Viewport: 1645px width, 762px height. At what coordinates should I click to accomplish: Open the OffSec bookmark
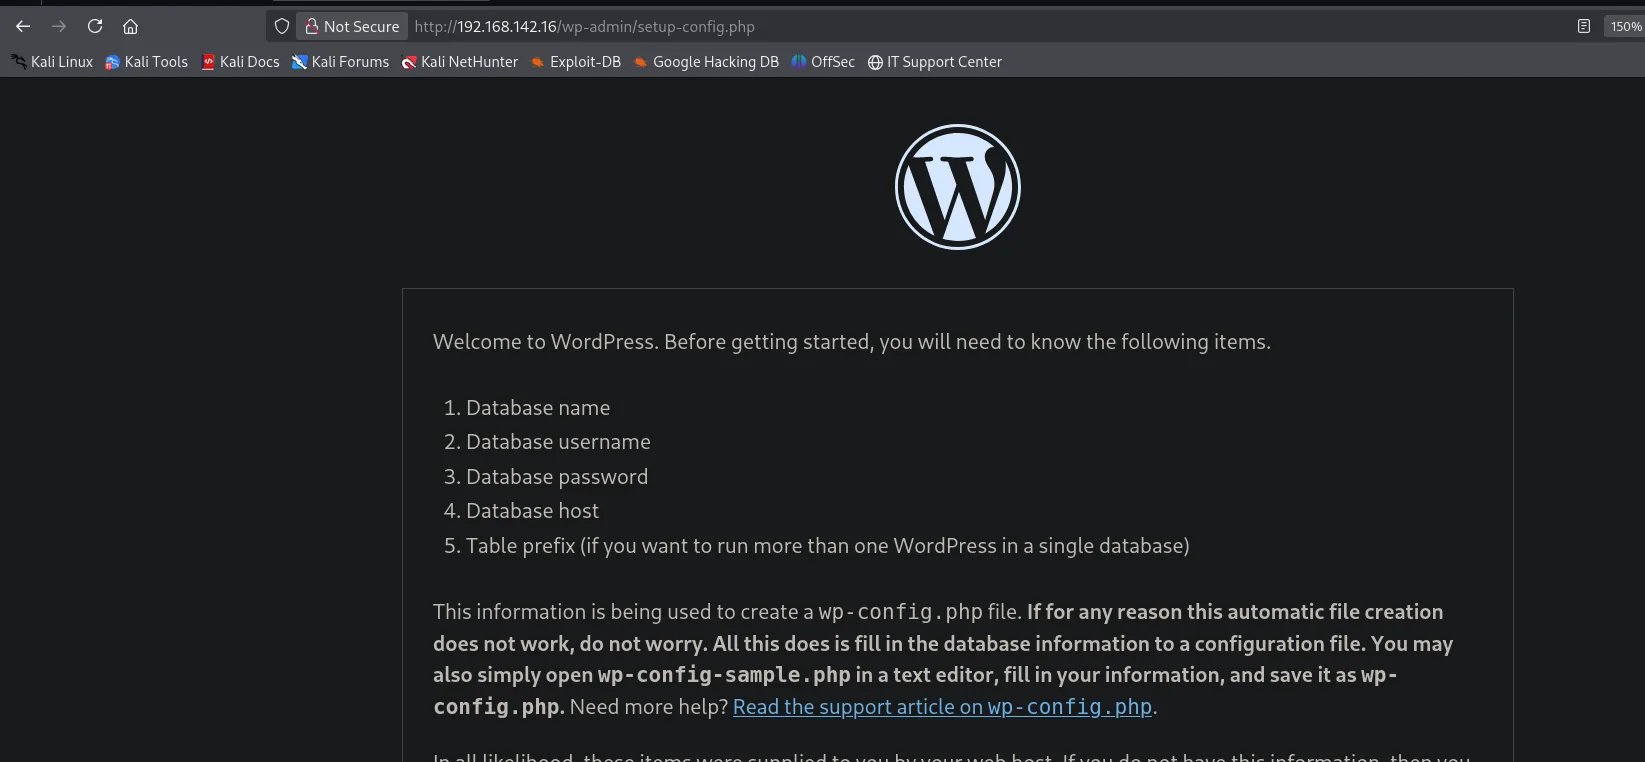pyautogui.click(x=823, y=62)
